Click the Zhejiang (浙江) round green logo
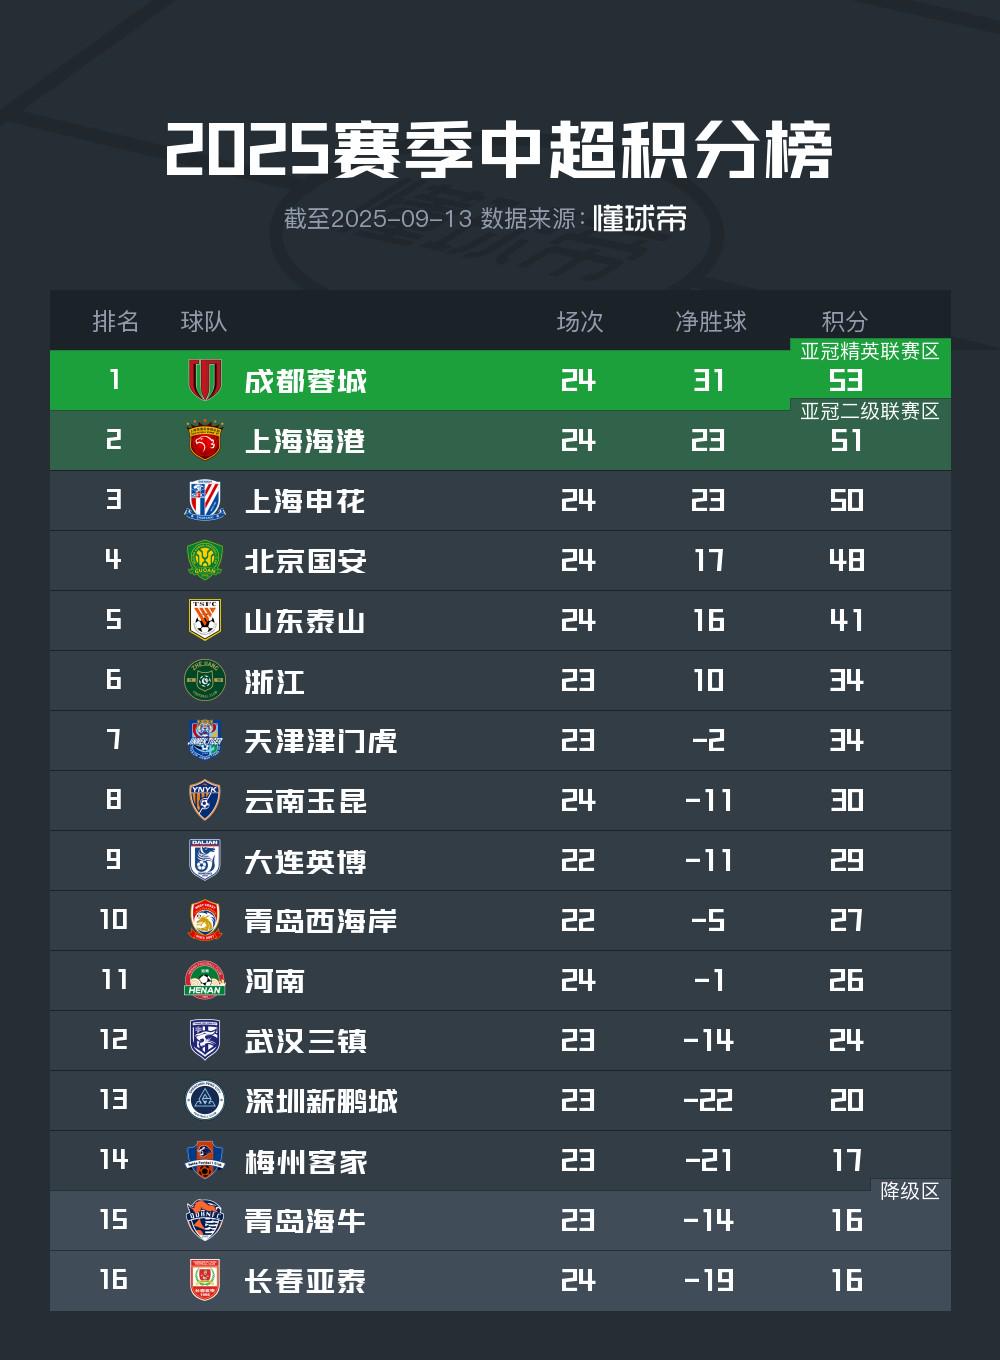The width and height of the screenshot is (1000, 1360). [x=205, y=680]
